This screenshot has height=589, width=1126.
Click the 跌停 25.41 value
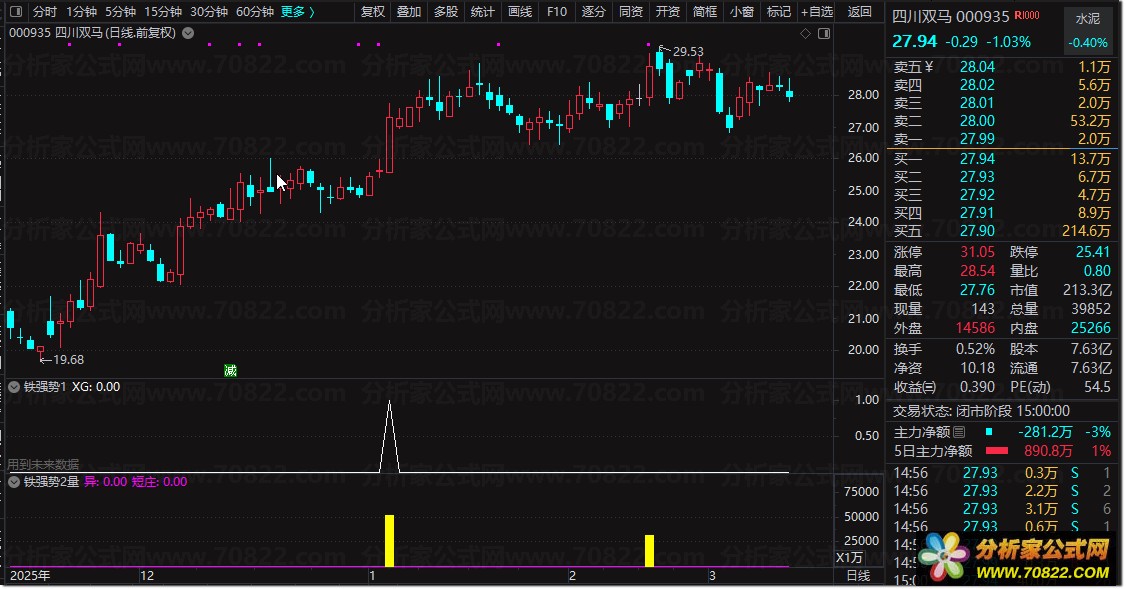(x=1092, y=252)
